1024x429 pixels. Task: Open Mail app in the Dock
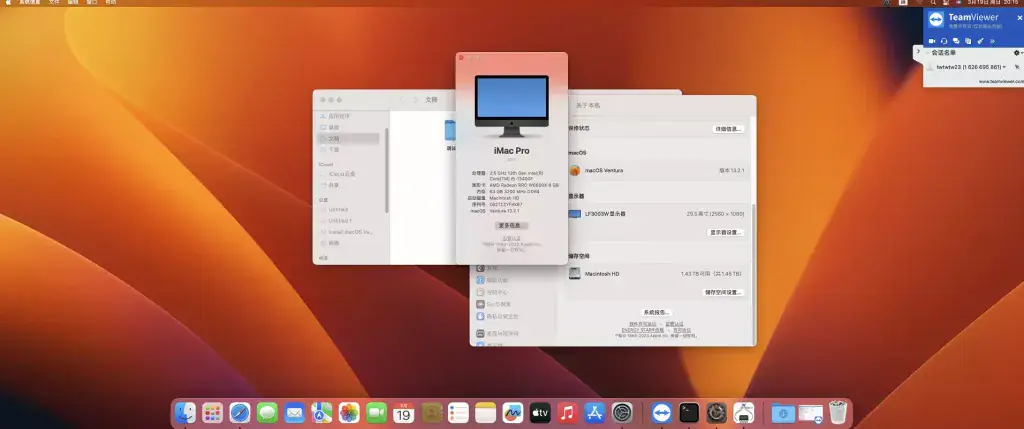(295, 412)
